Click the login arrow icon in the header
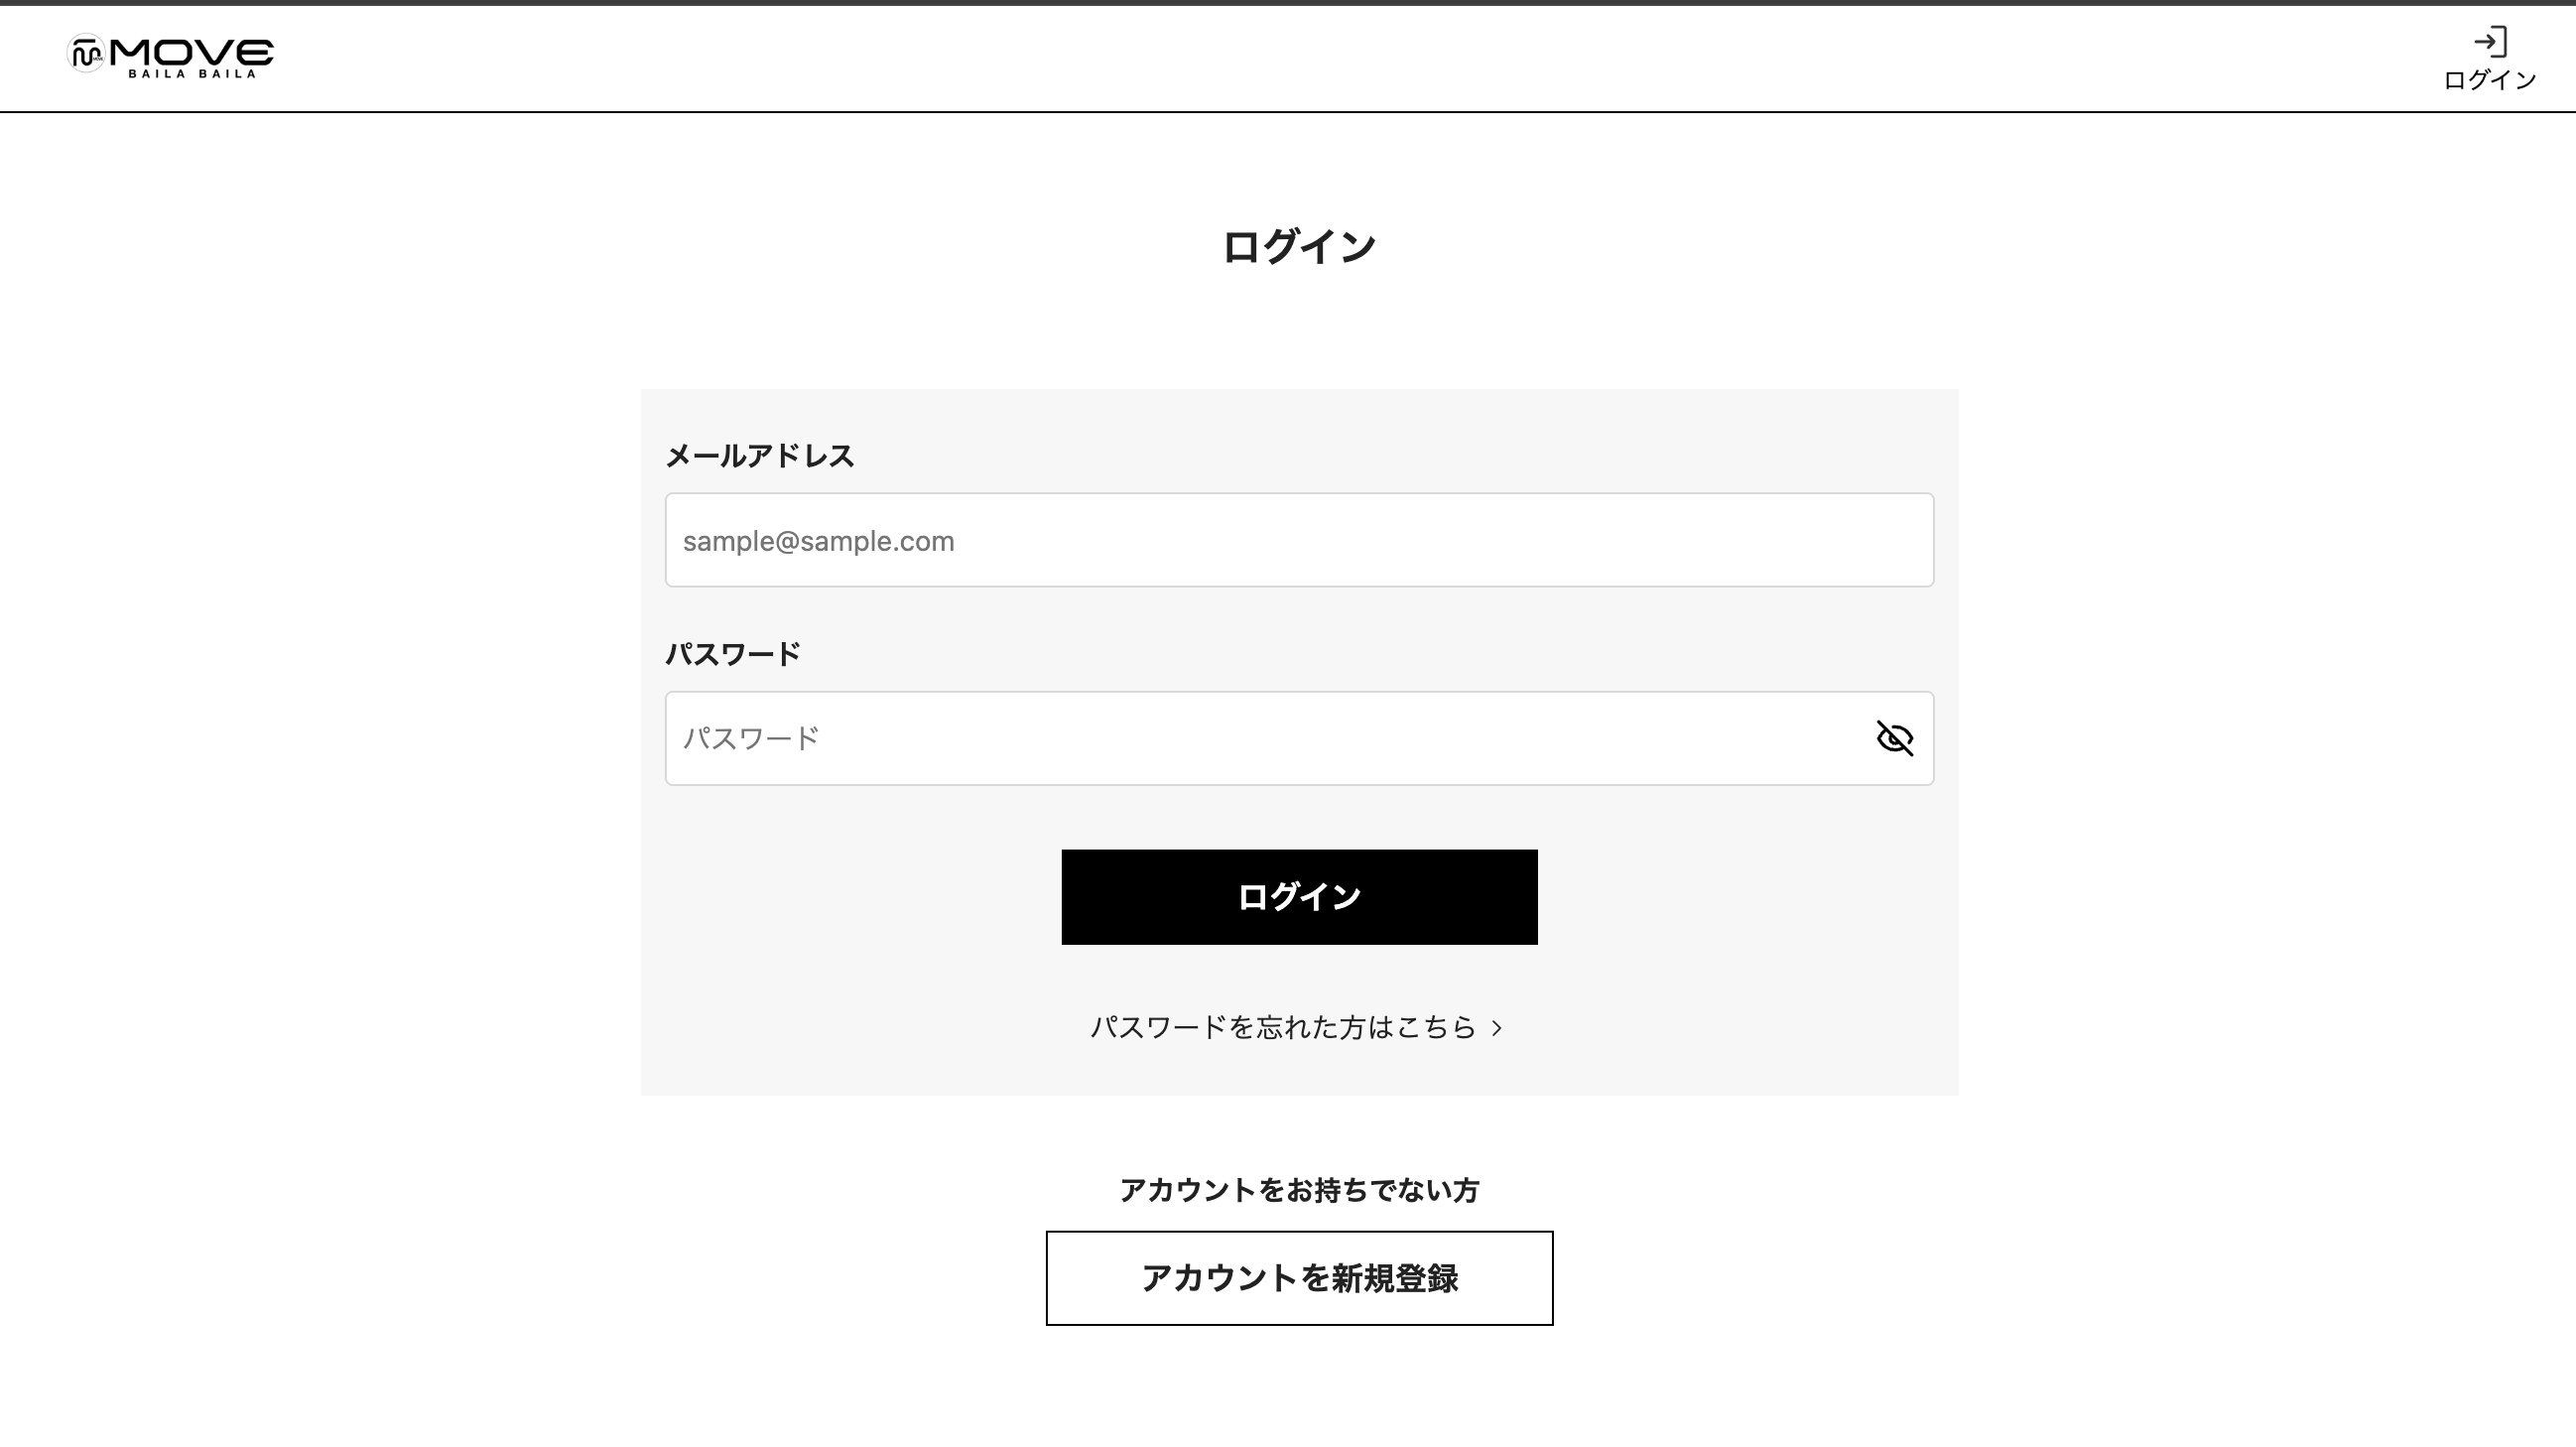Viewport: 2576px width, 1447px height. (x=2490, y=42)
